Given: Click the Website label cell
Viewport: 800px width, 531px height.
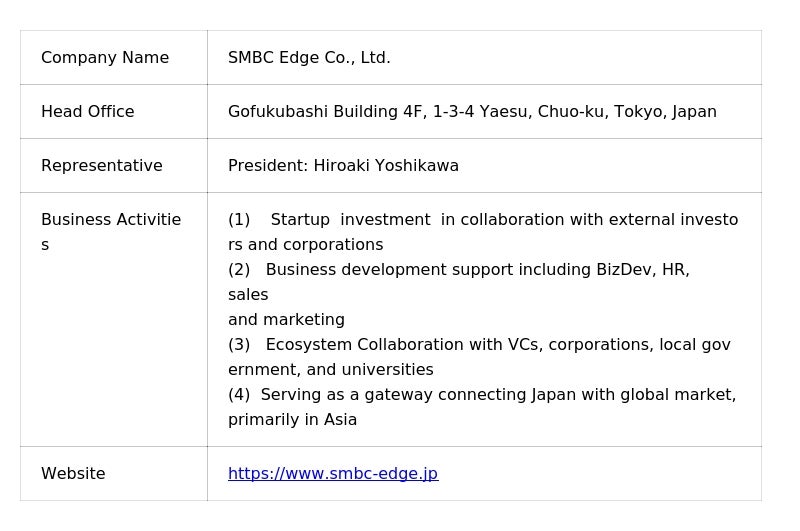Looking at the screenshot, I should [x=73, y=474].
